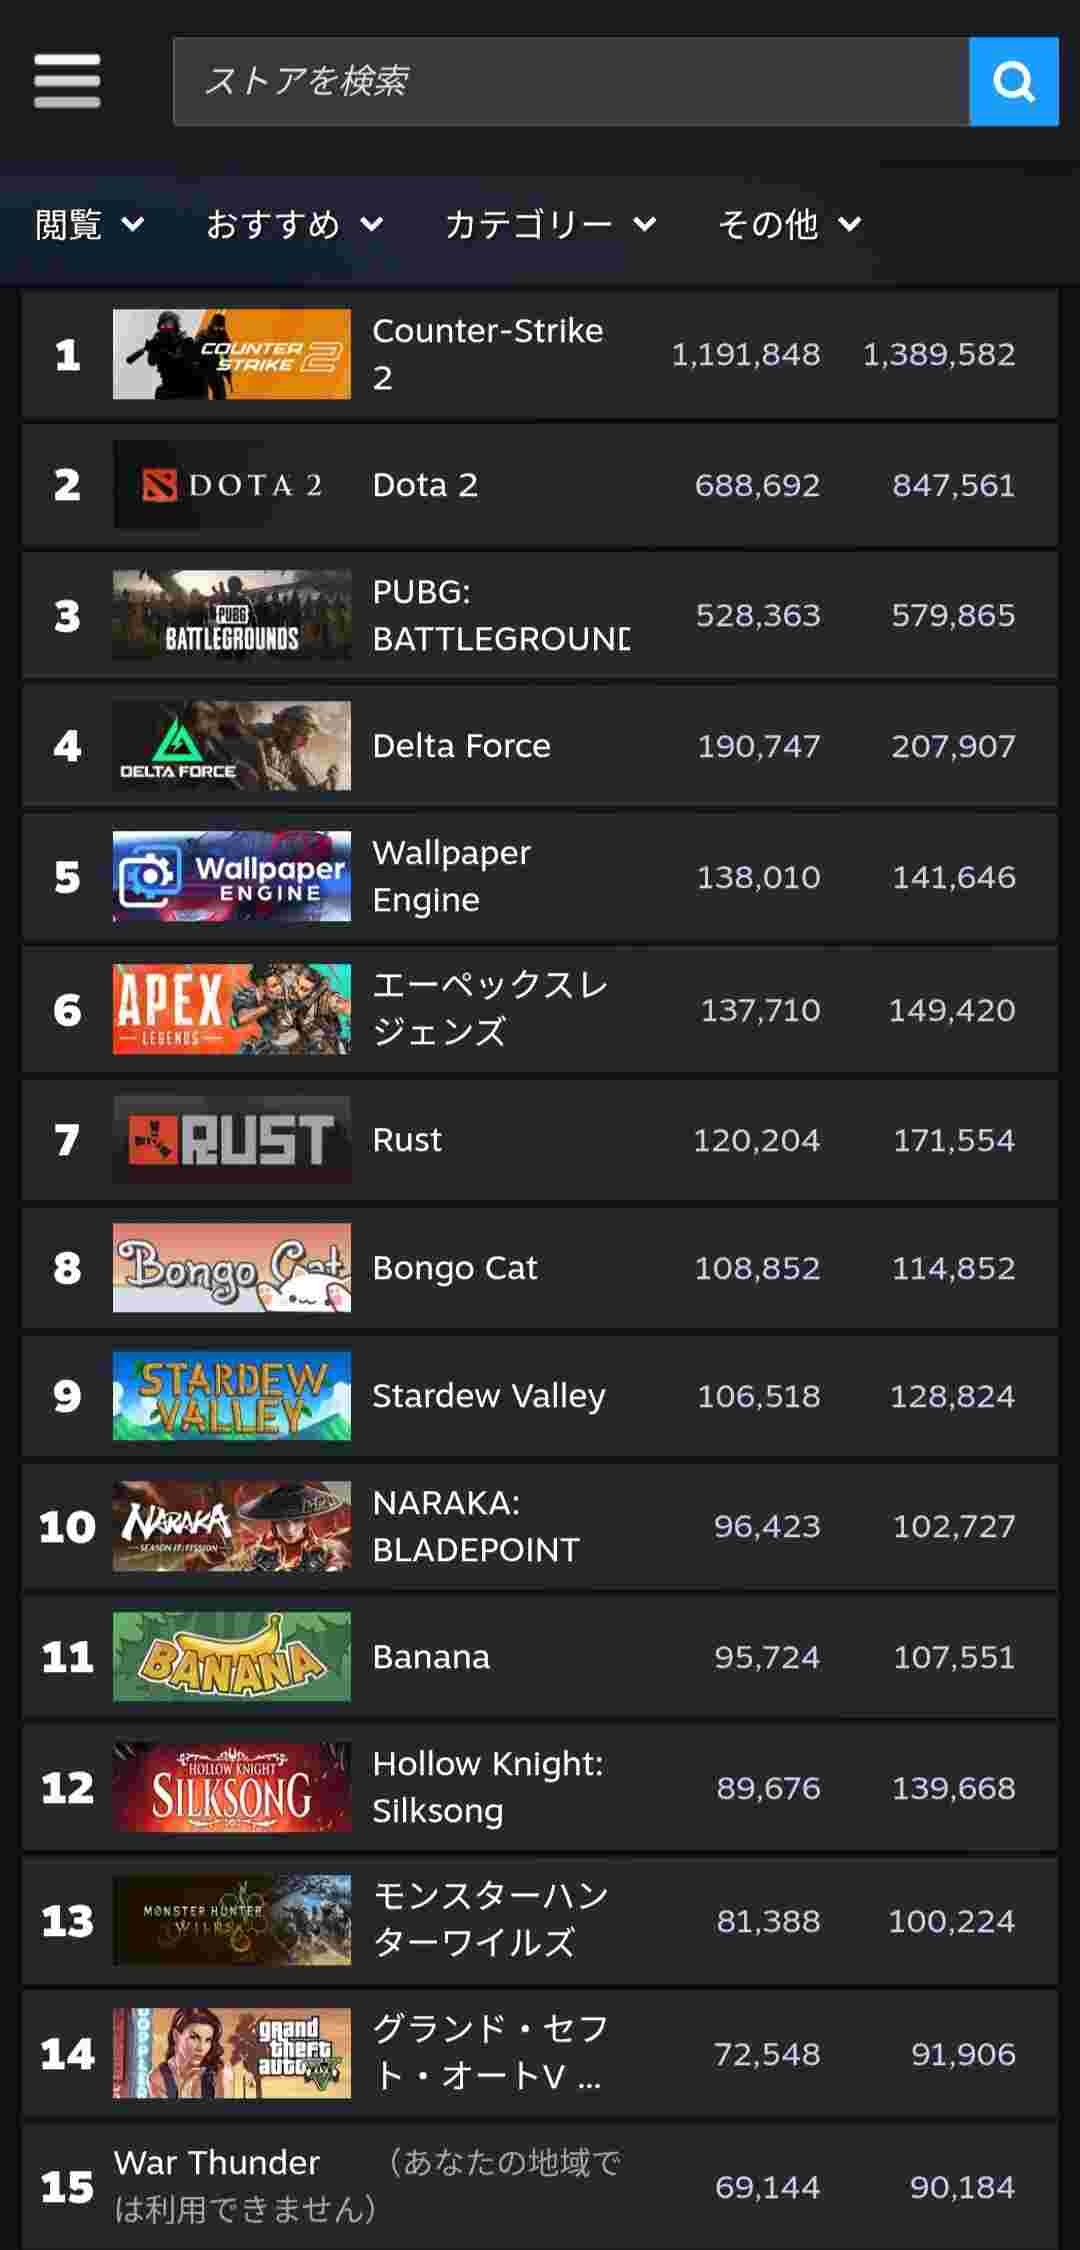This screenshot has height=2250, width=1080.
Task: Expand the その他 menu
Action: tap(789, 224)
